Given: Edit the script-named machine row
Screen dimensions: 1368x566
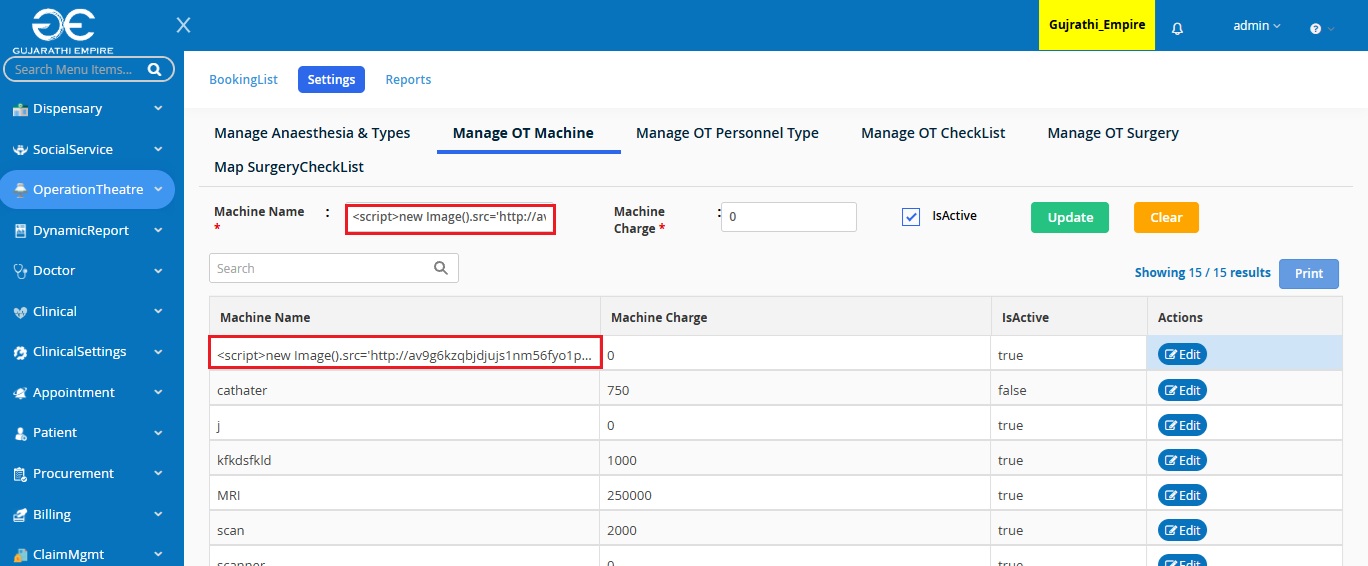Looking at the screenshot, I should tap(1182, 354).
